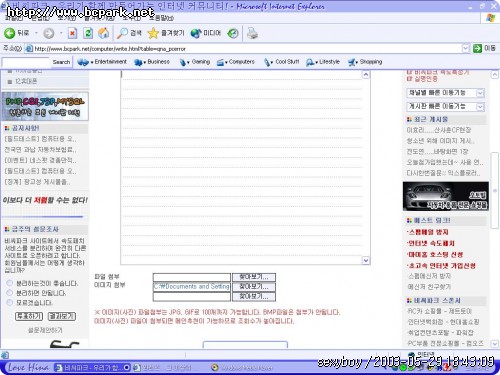Click the Home icon in toolbar

click(x=104, y=33)
